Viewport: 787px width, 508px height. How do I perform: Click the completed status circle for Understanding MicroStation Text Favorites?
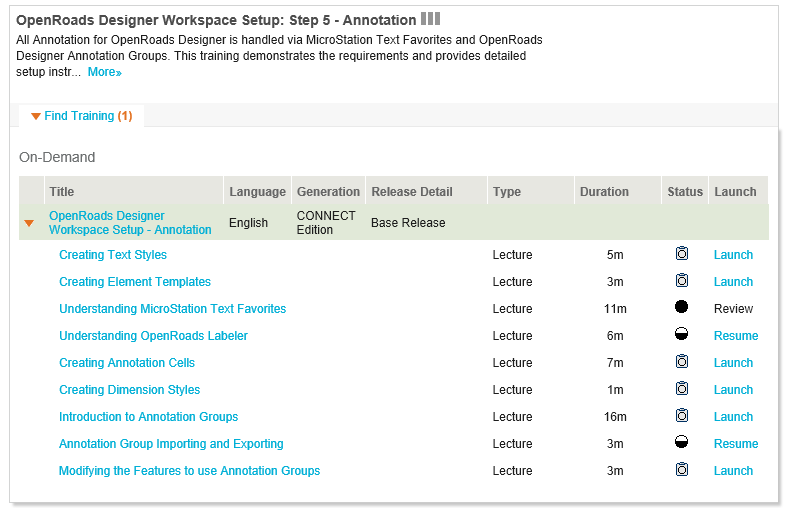click(682, 307)
